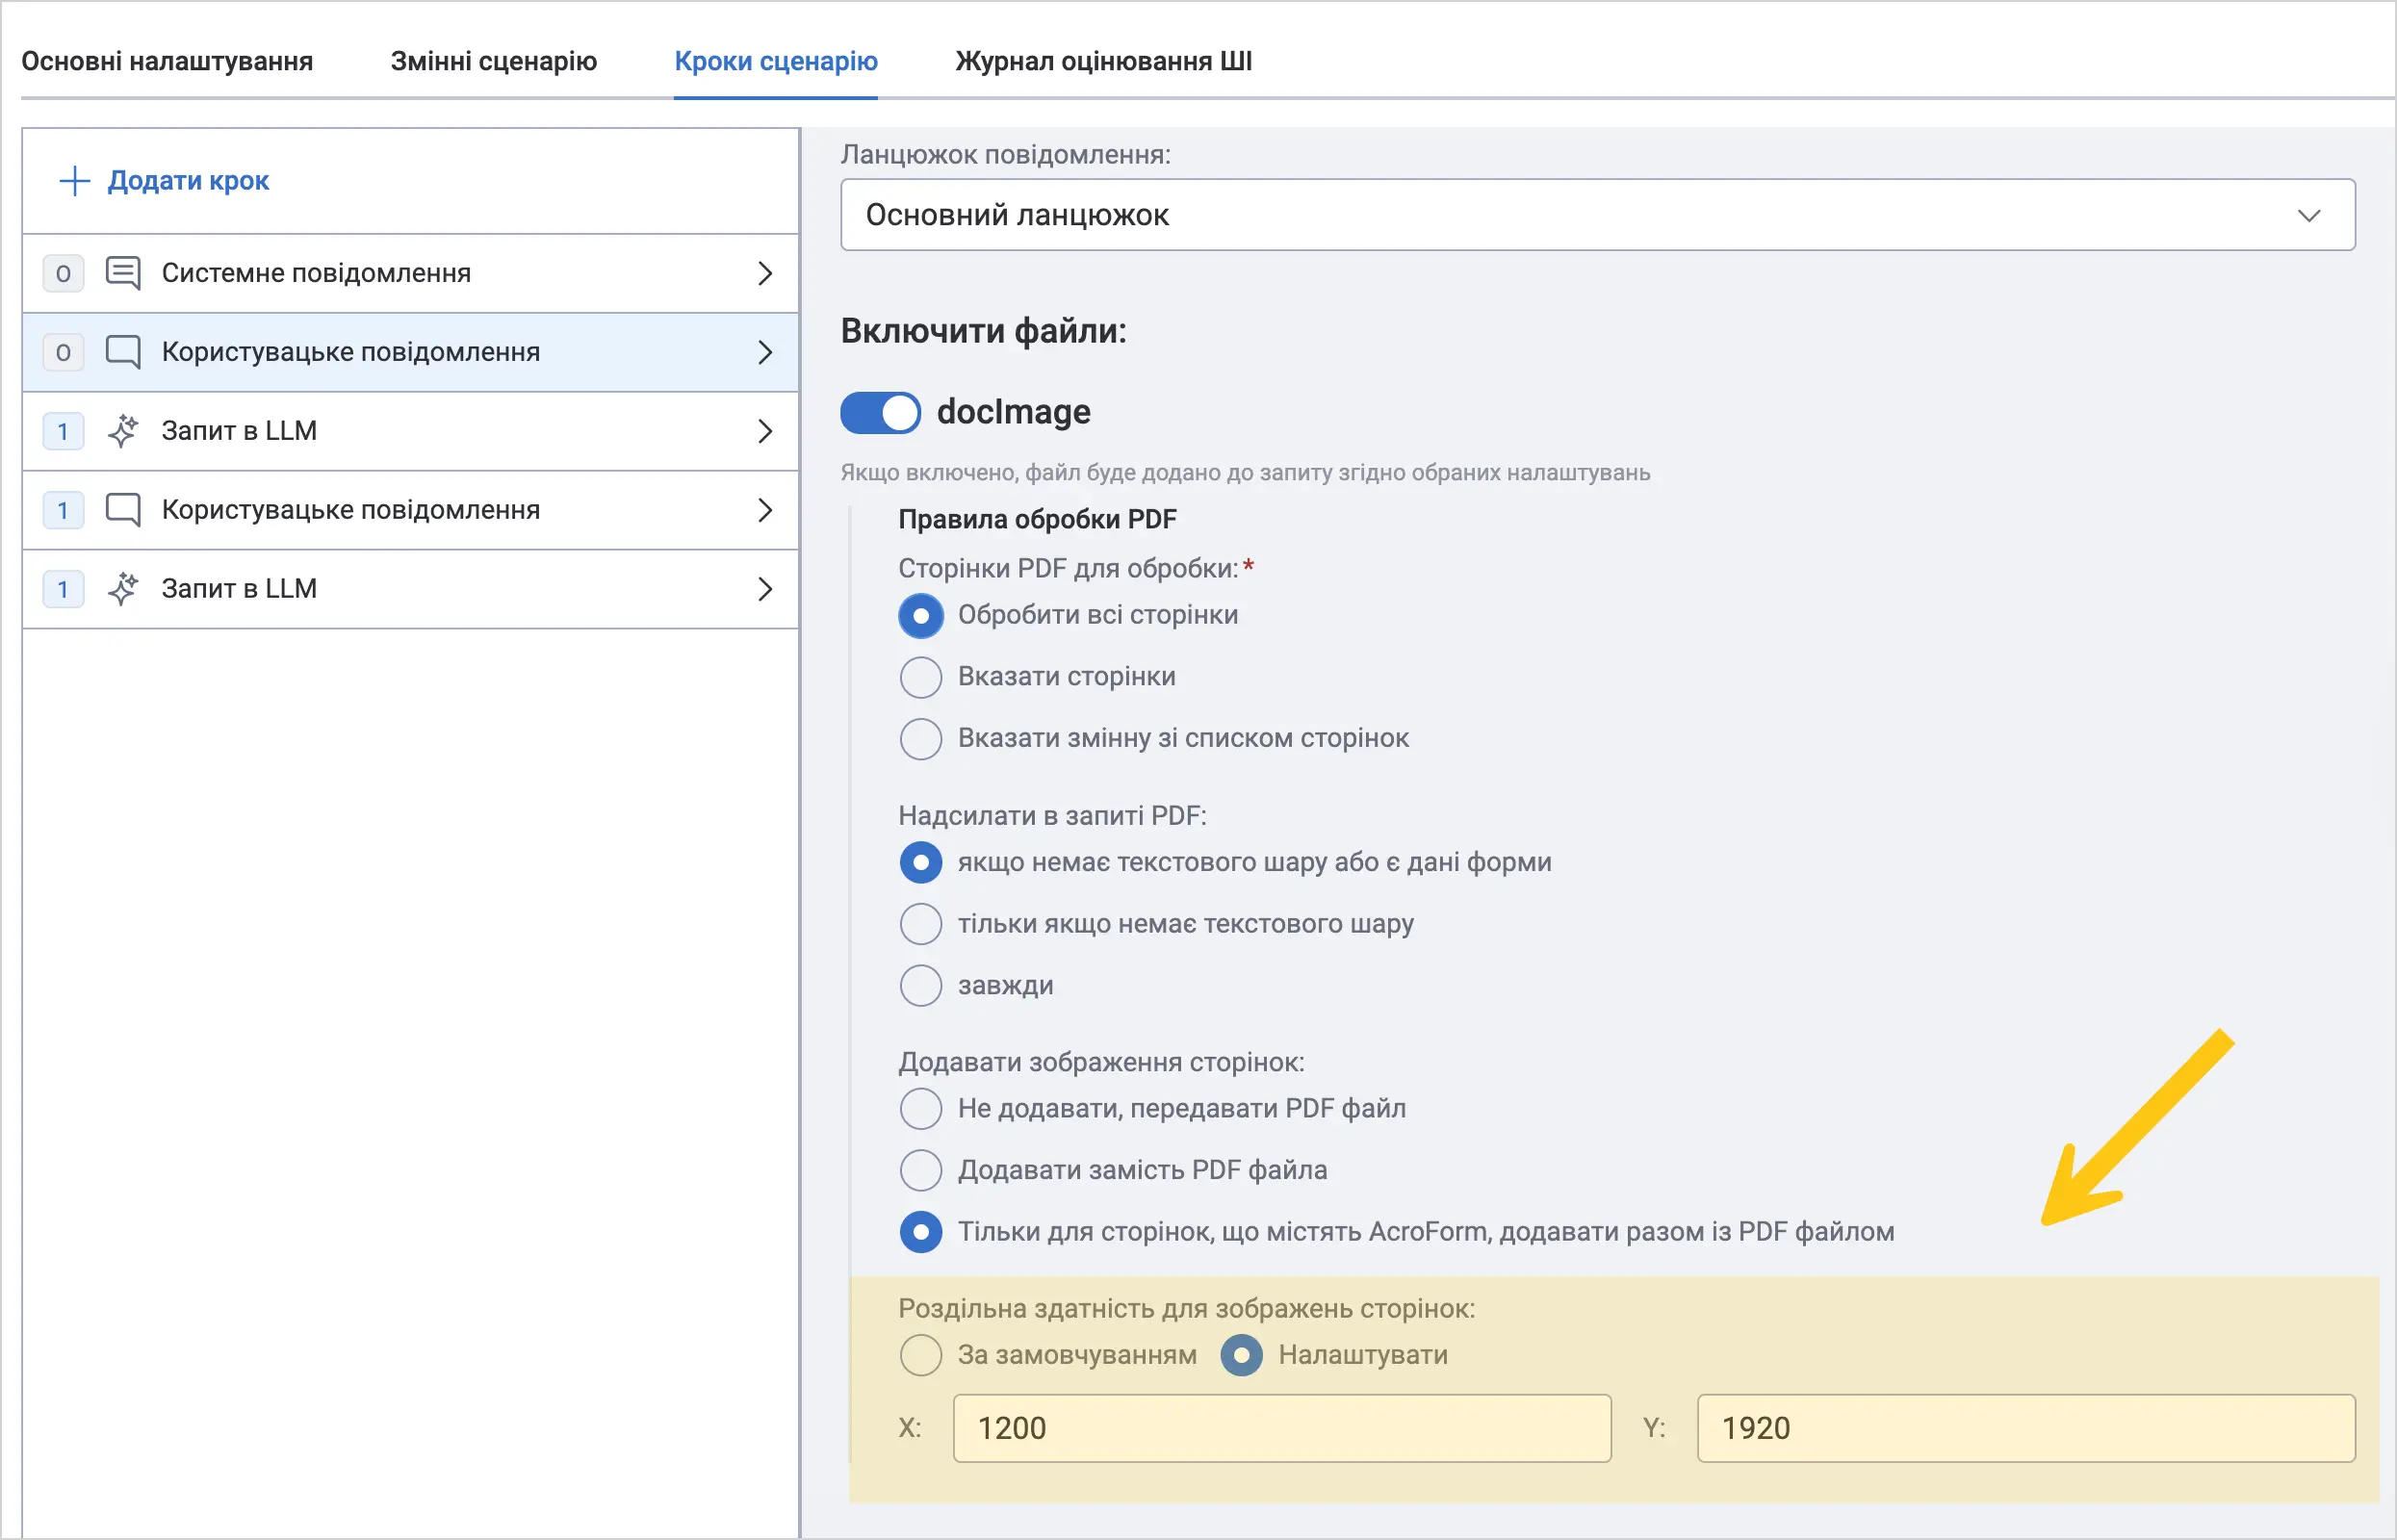This screenshot has width=2397, height=1540.
Task: Expand the Системне повідомлення step chevron
Action: pyautogui.click(x=765, y=273)
